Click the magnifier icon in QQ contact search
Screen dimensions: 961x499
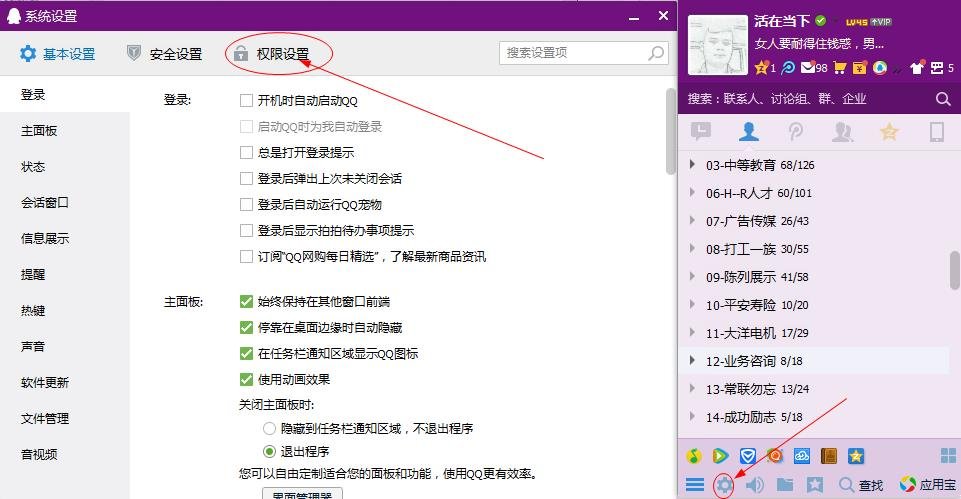(943, 99)
